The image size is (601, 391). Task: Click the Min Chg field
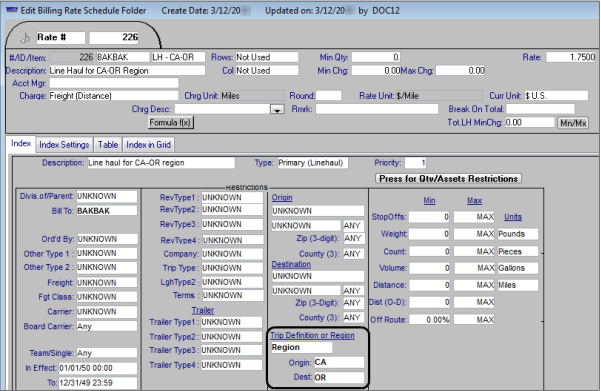click(x=376, y=71)
